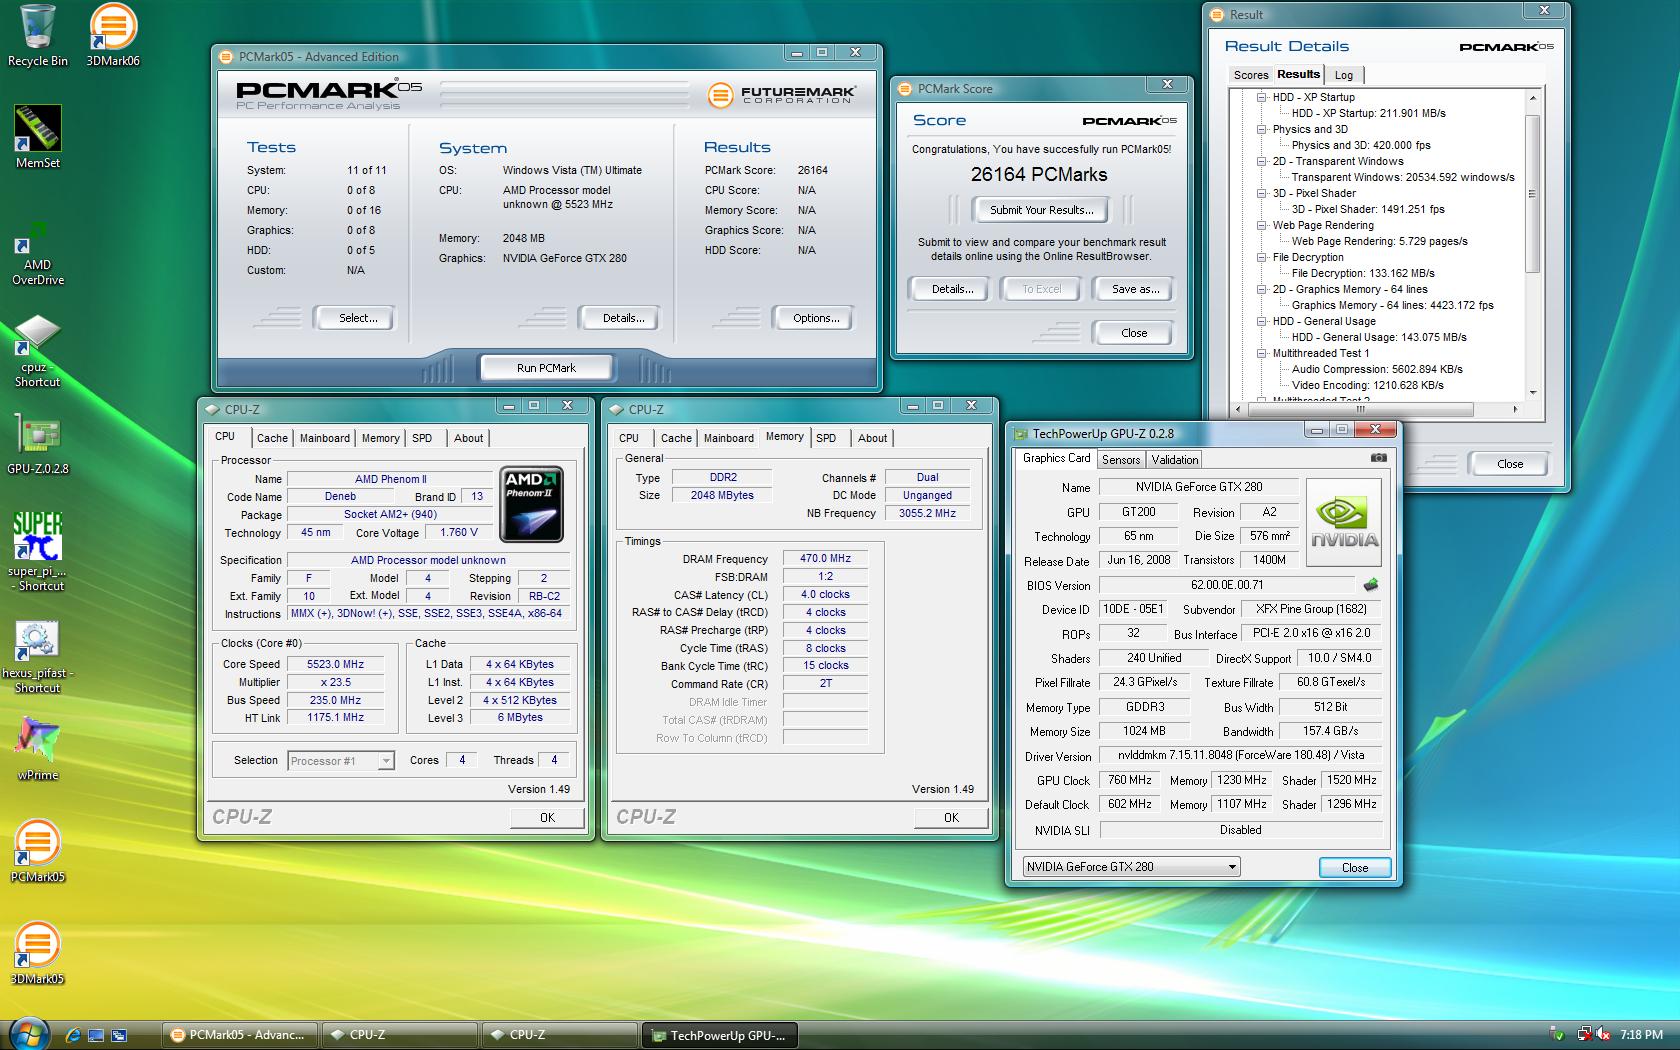Click Submit Your Results... button
This screenshot has height=1050, width=1680.
tap(1040, 210)
